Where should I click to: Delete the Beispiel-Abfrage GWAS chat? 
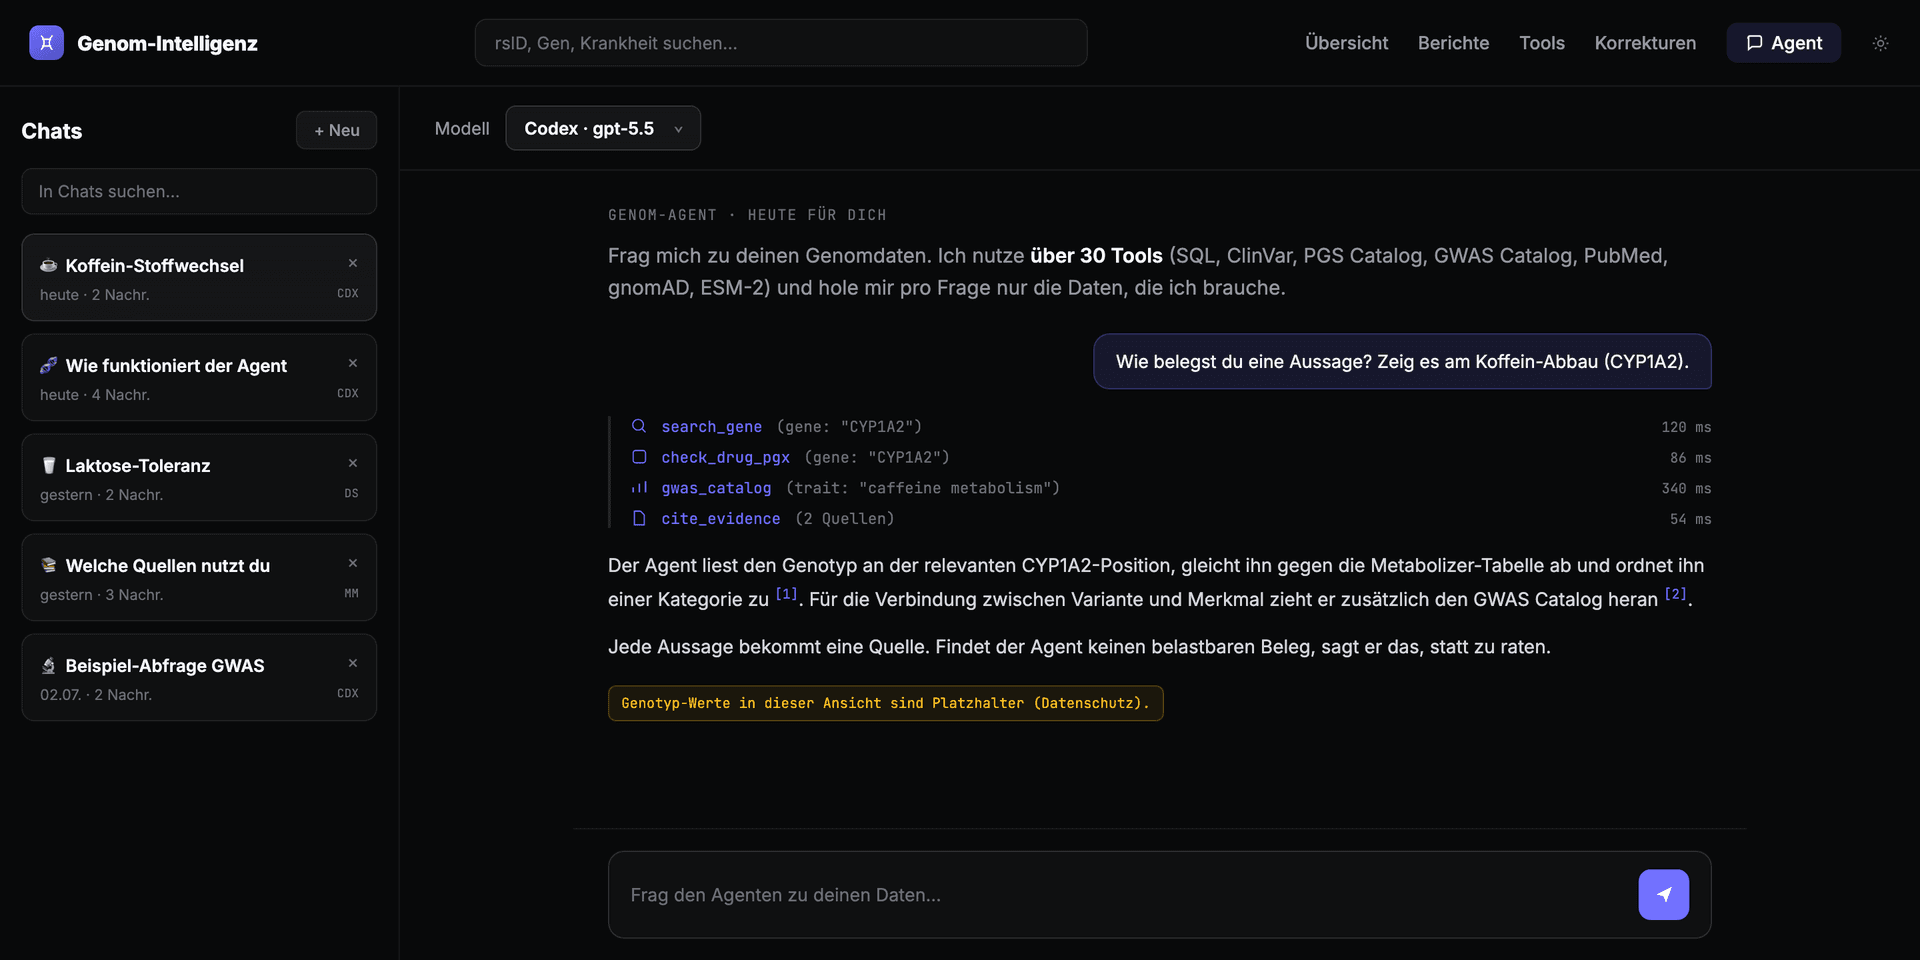tap(353, 663)
